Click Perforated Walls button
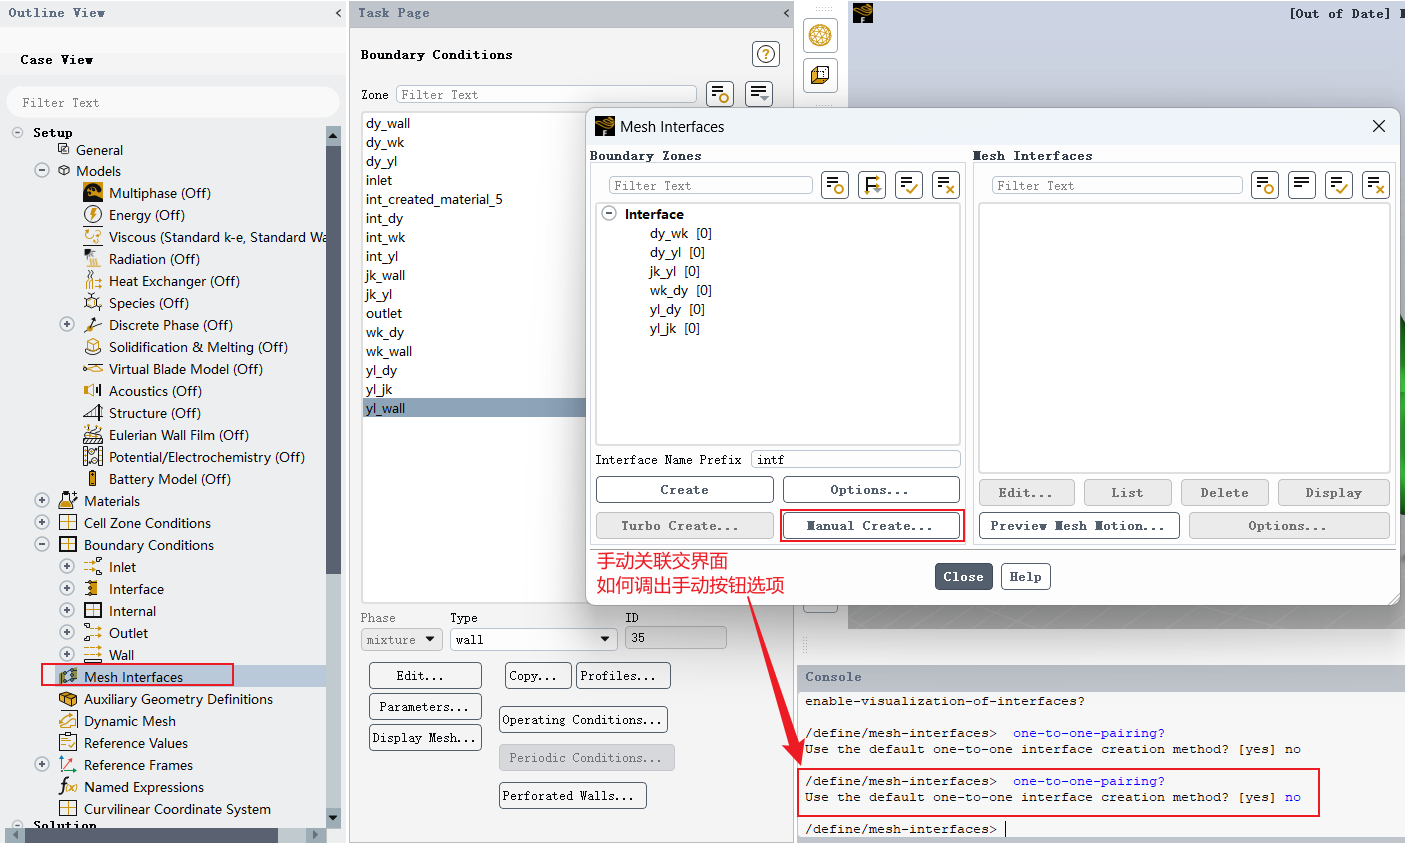The height and width of the screenshot is (843, 1405). [573, 795]
